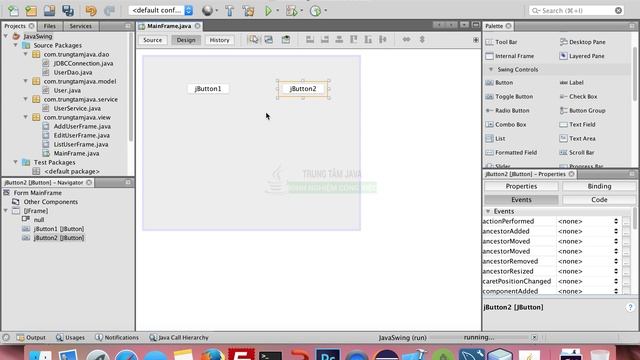Cancel the running JavaSwing process
This screenshot has height=360, width=640.
[x=534, y=338]
